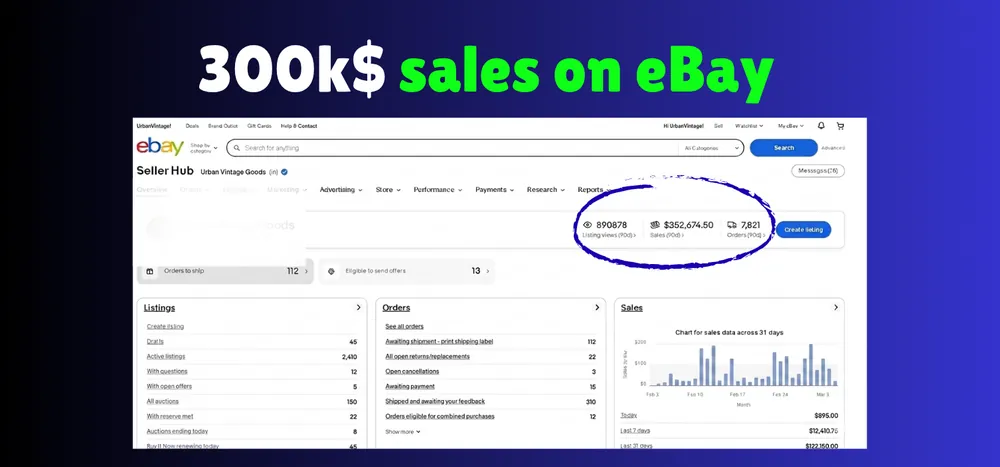1000x467 pixels.
Task: Click Create listing link in Listings panel
Action: [x=165, y=327]
